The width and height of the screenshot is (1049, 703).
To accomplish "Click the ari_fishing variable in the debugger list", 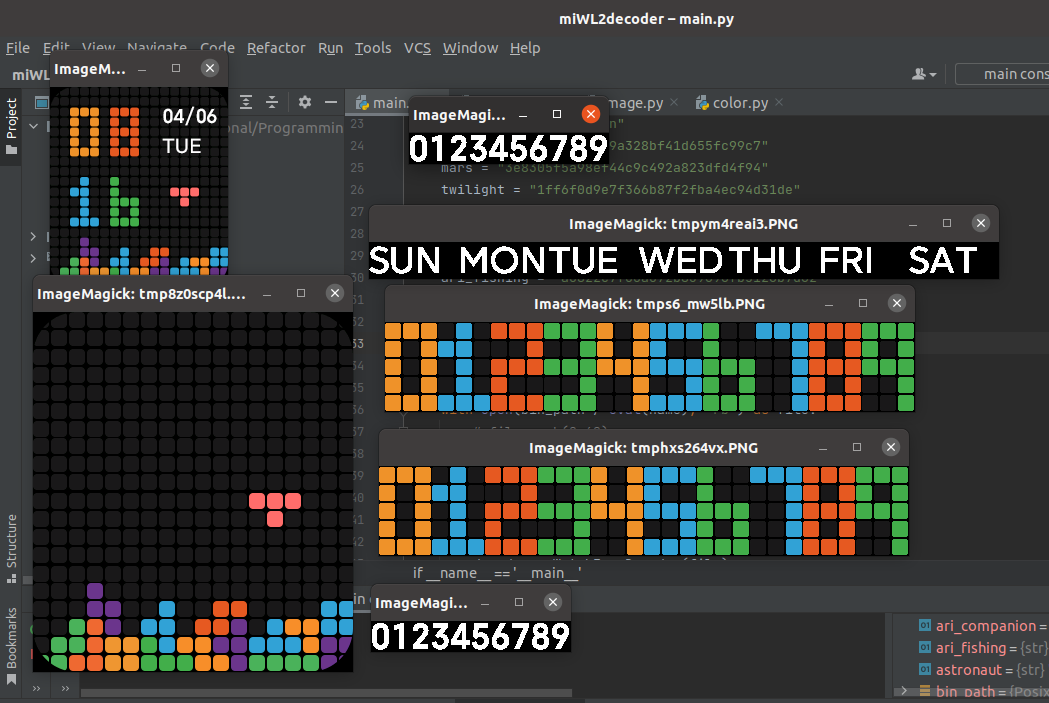I will click(971, 647).
